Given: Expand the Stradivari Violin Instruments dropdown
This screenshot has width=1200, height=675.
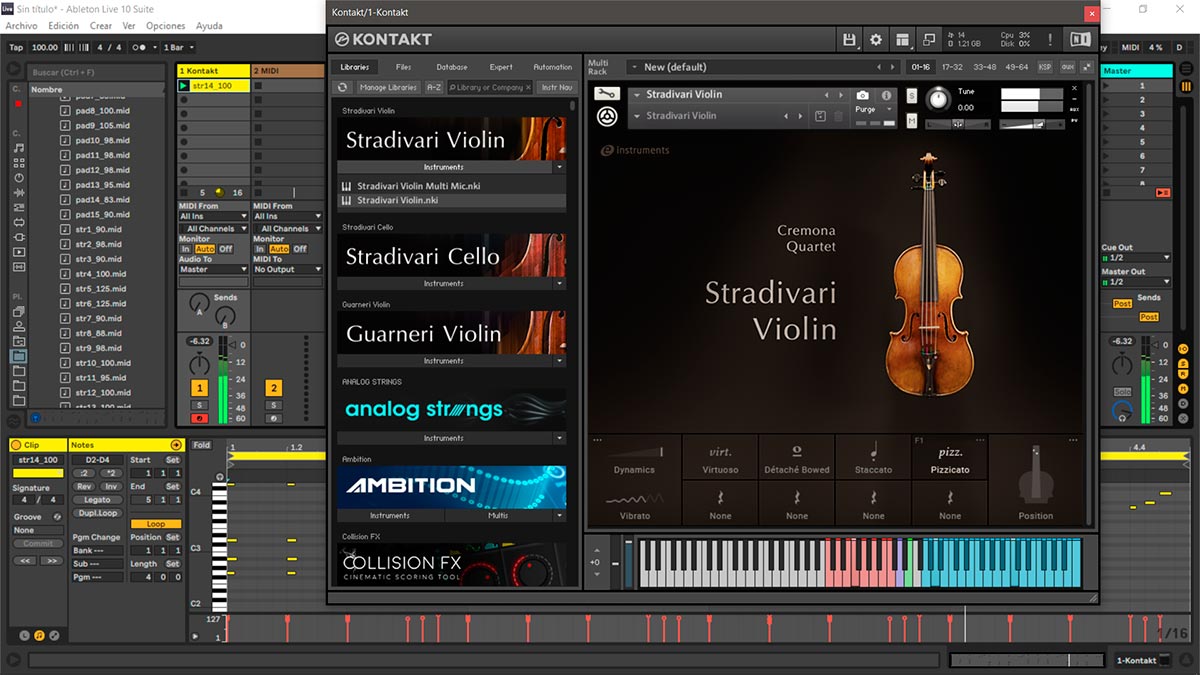Looking at the screenshot, I should (559, 167).
